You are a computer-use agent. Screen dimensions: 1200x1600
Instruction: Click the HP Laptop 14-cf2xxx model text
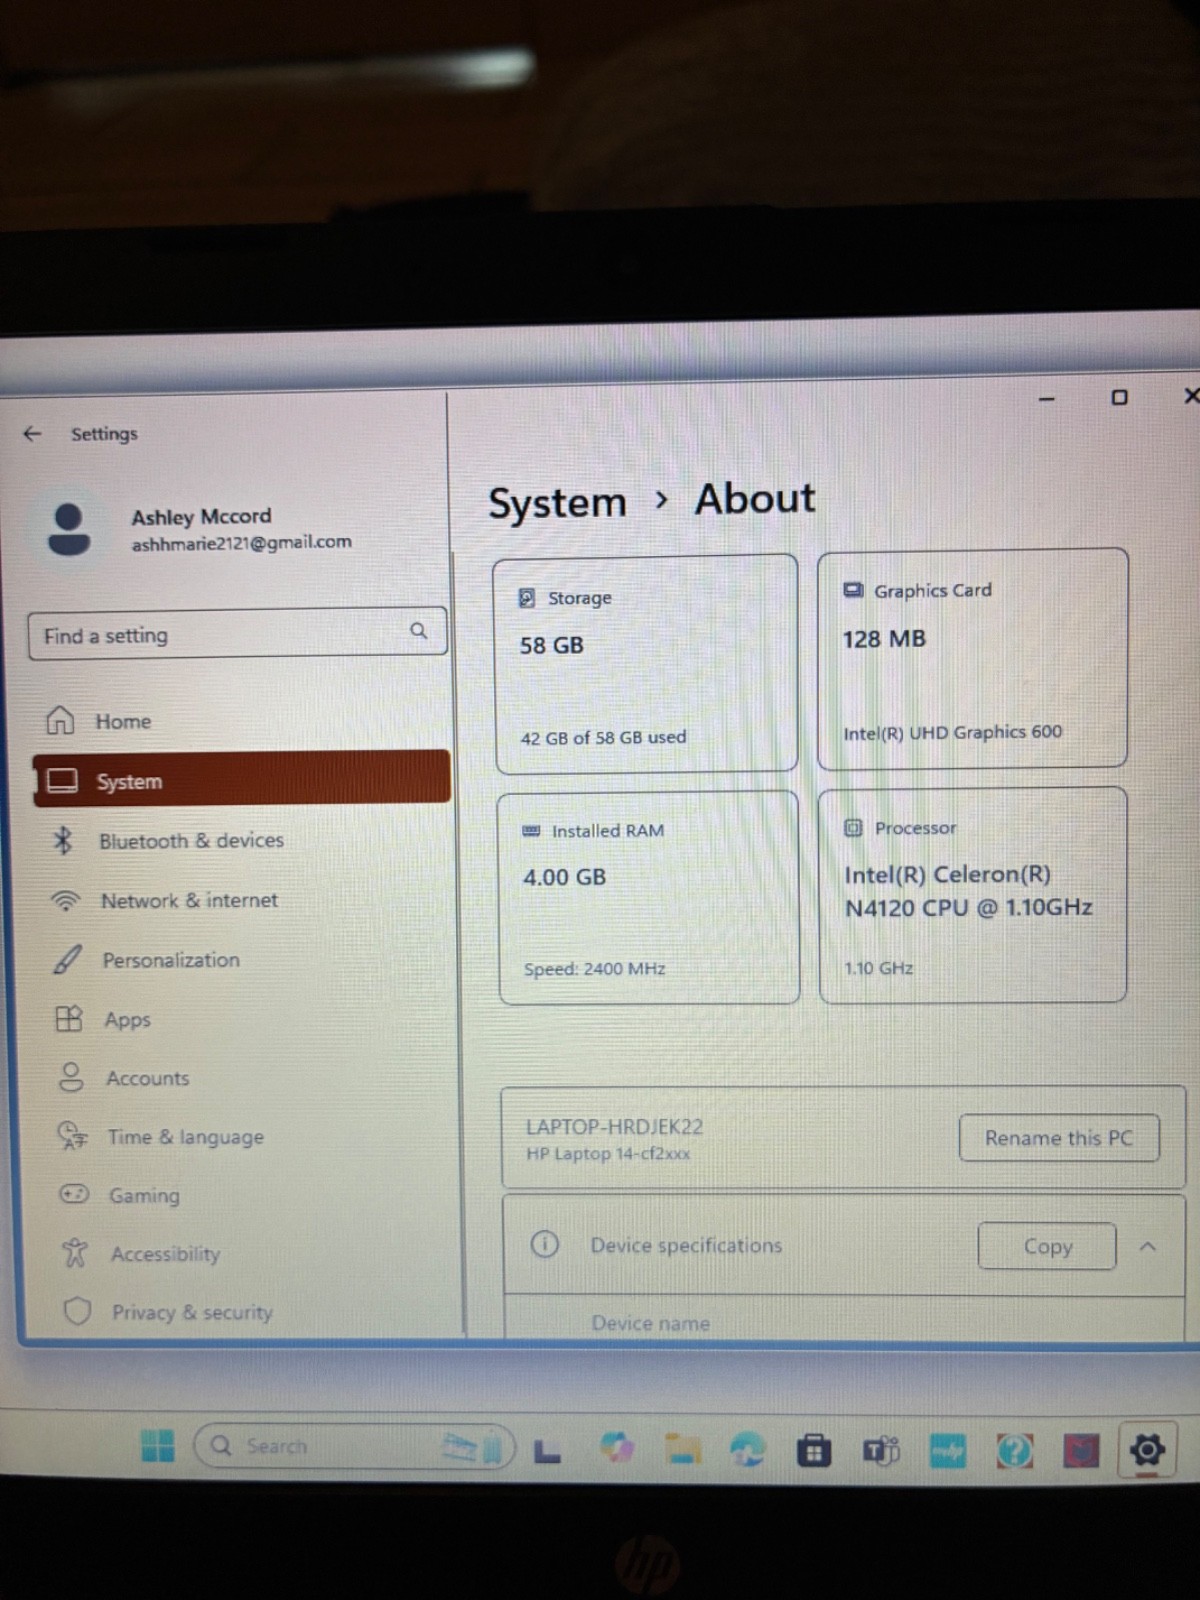(x=608, y=1154)
